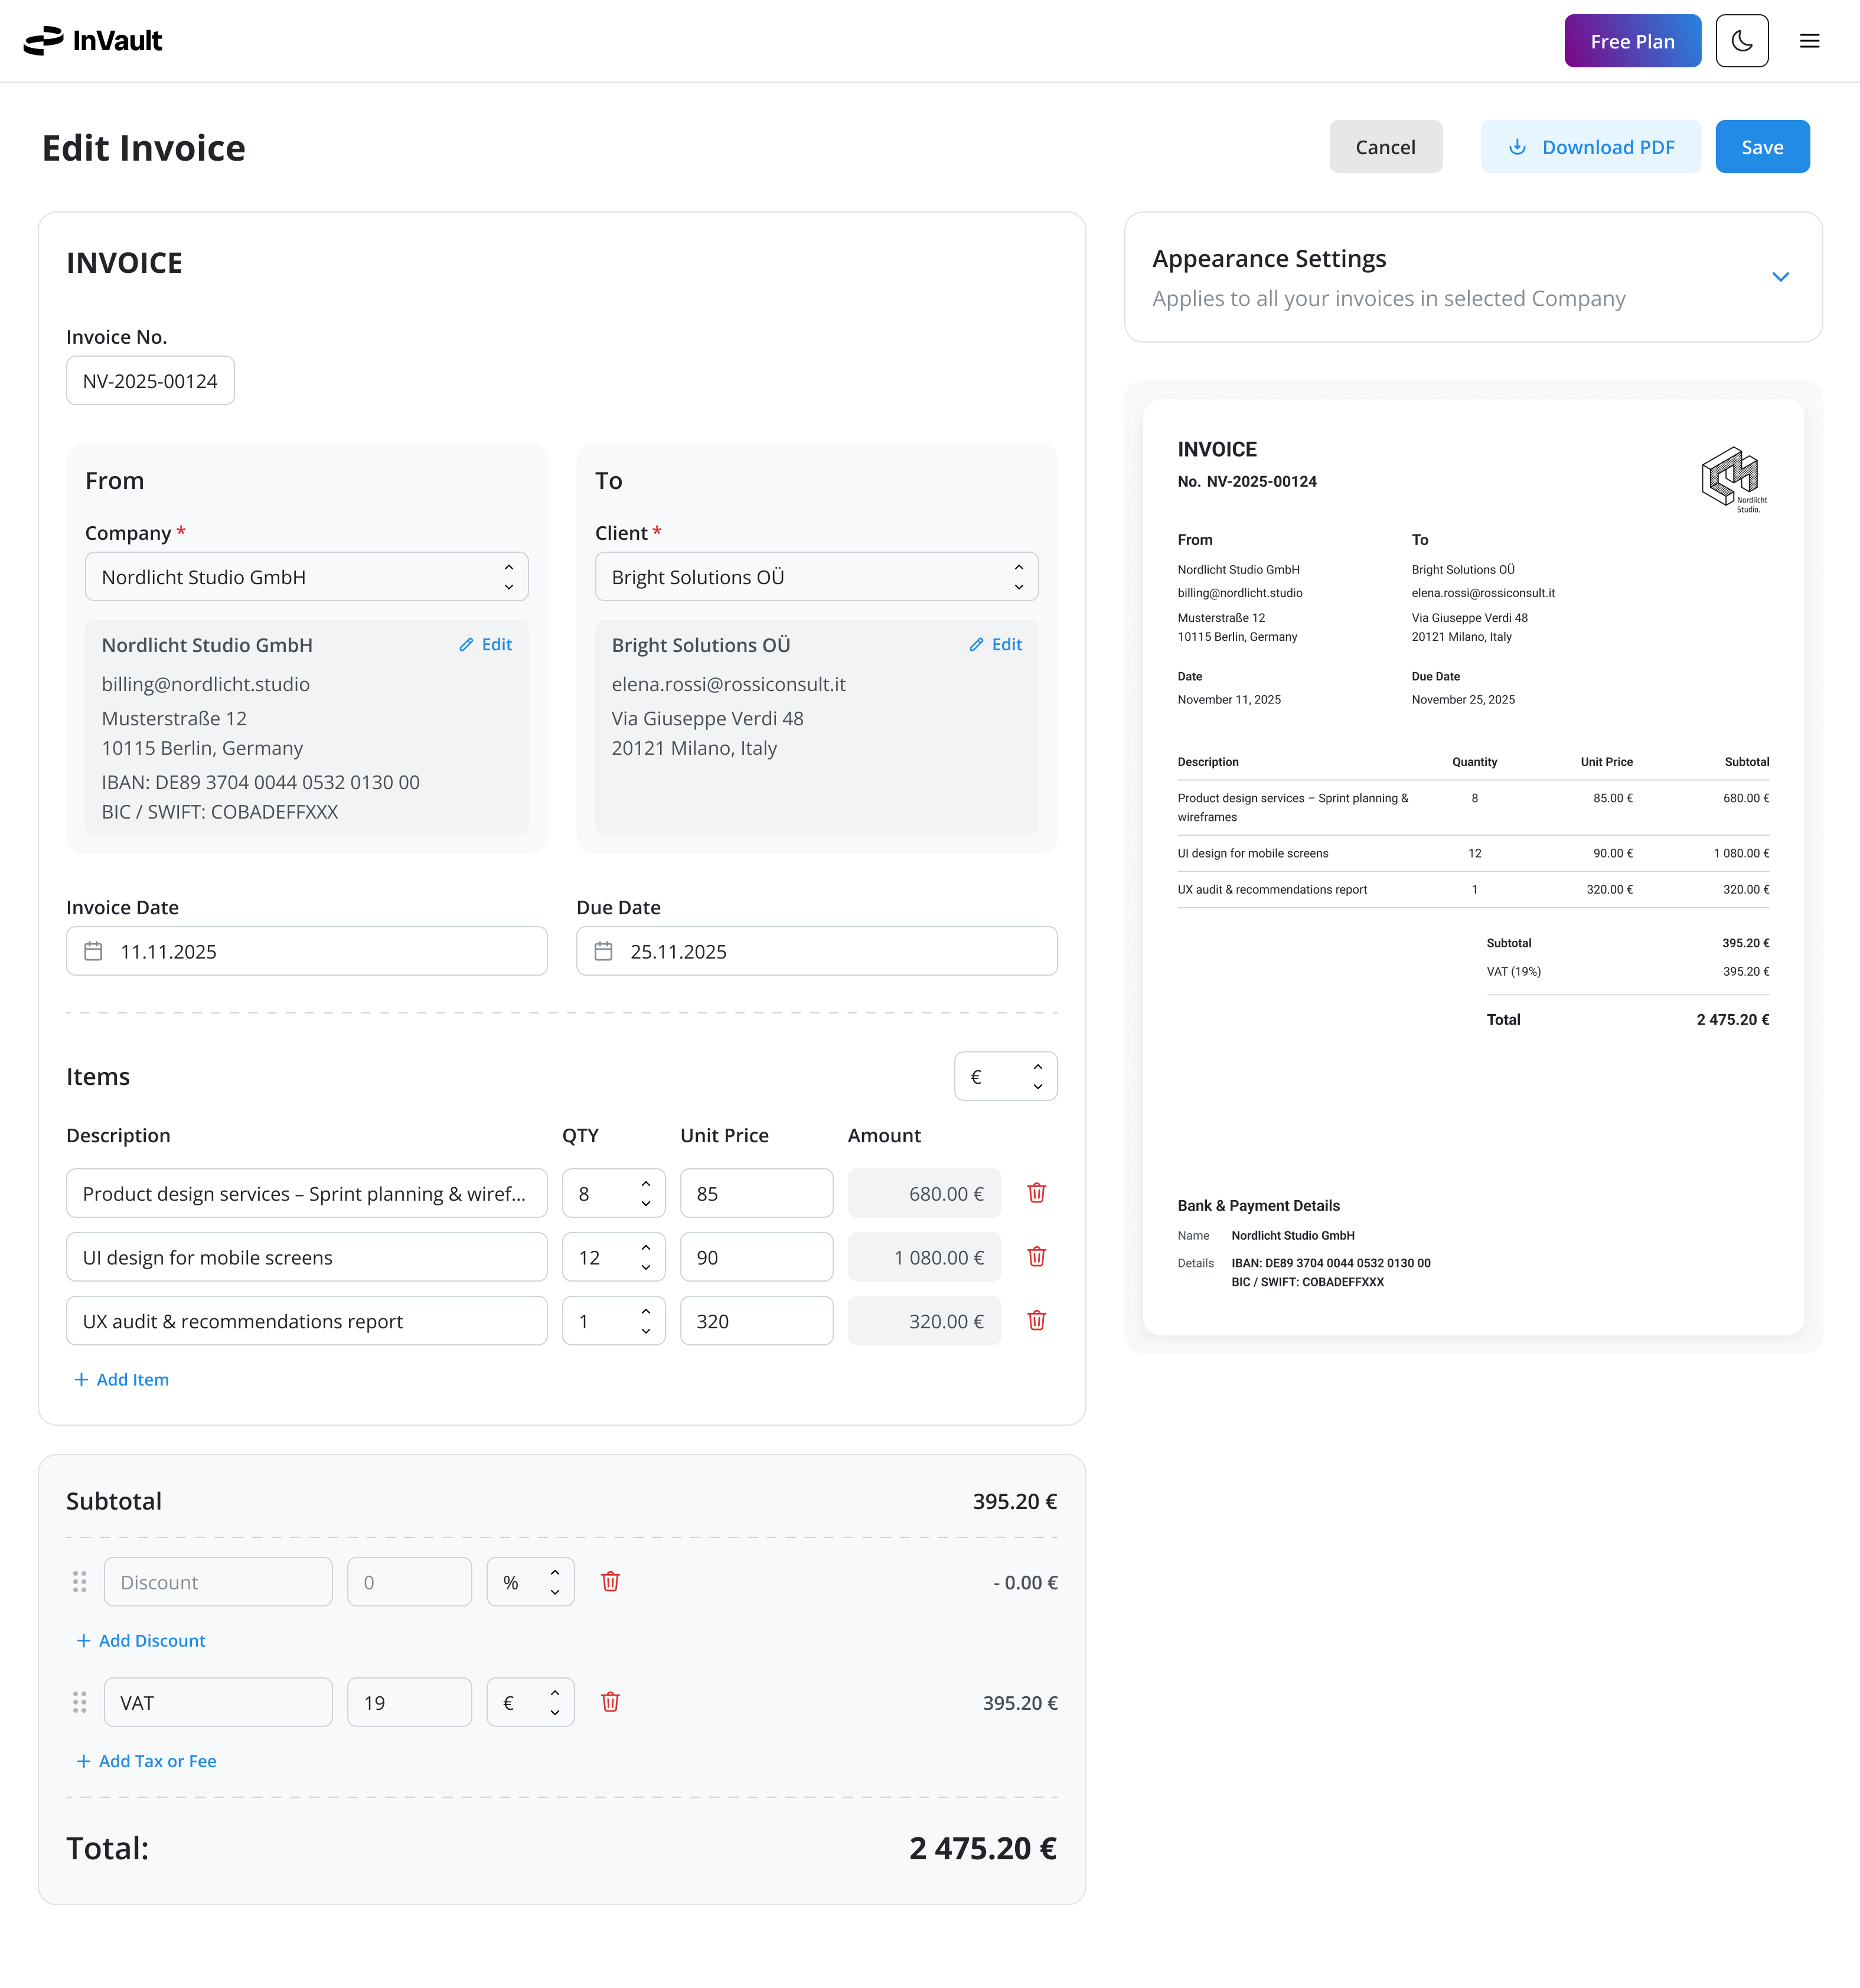
Task: Edit the Bright Solutions OÜ client details
Action: 996,645
